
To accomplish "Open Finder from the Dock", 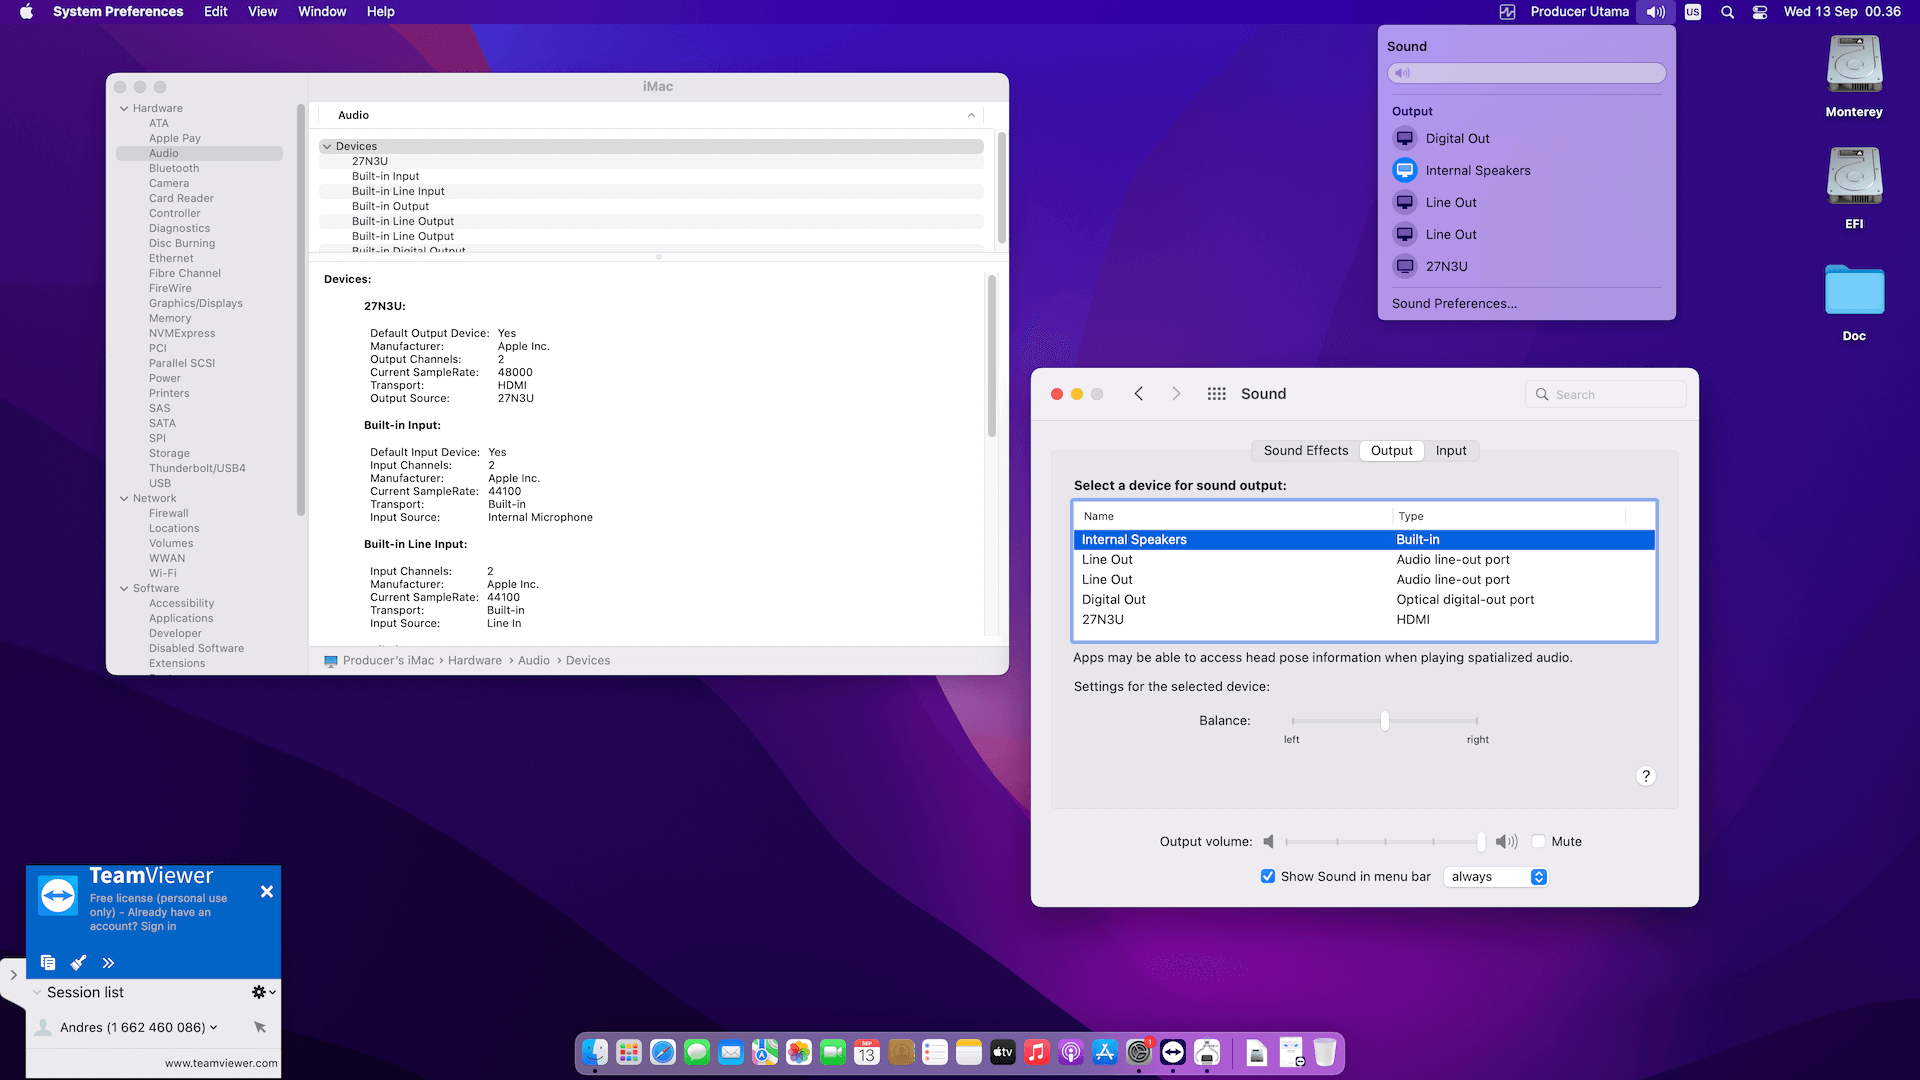I will [x=595, y=1052].
